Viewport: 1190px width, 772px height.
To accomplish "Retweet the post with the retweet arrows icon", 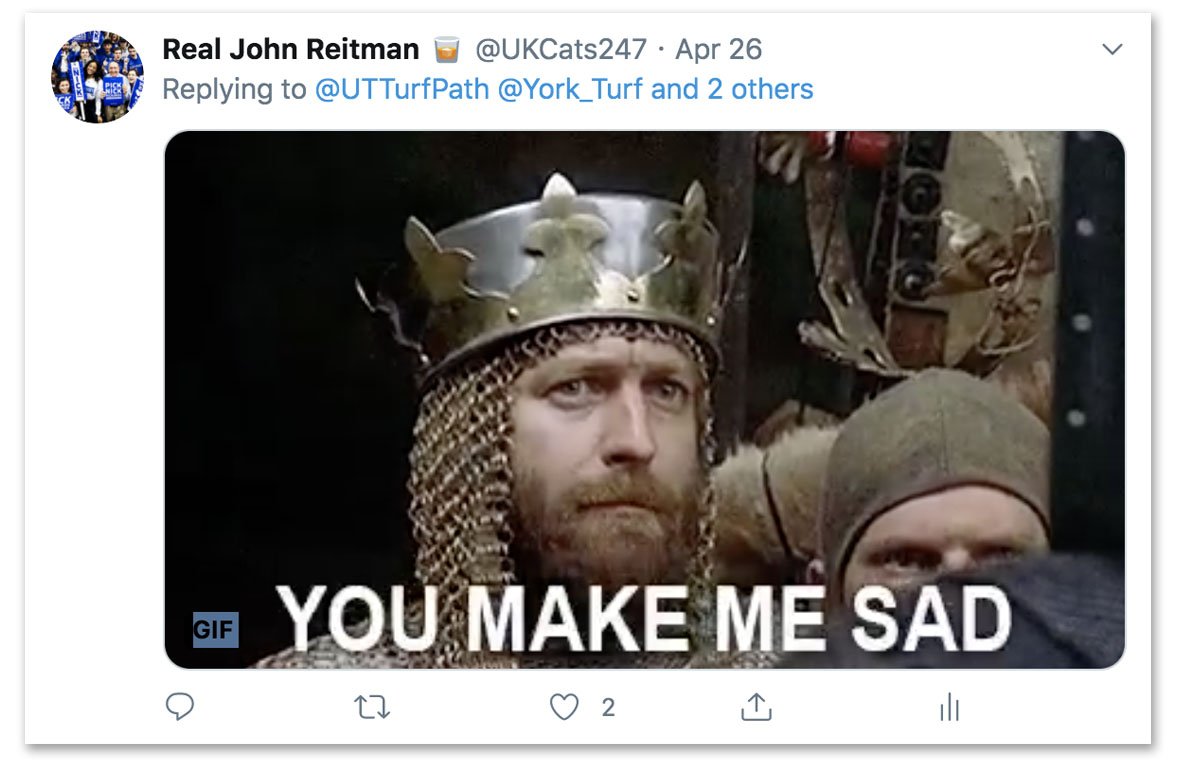I will click(372, 708).
